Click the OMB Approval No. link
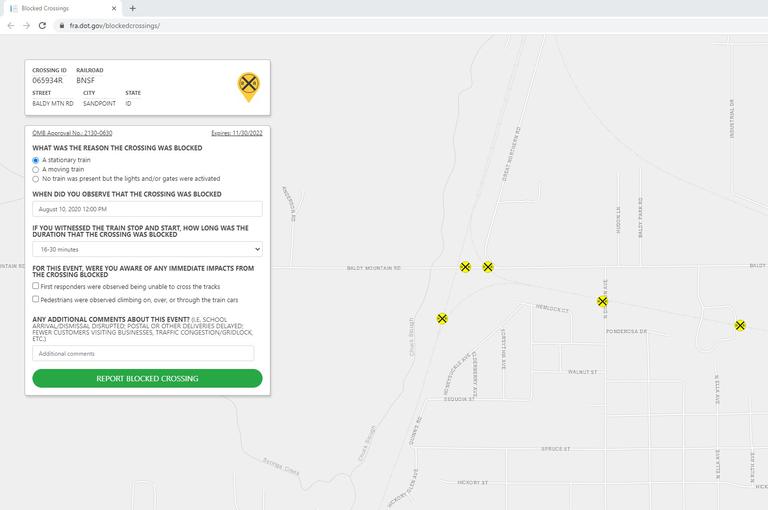Image resolution: width=768 pixels, height=510 pixels. 72,133
